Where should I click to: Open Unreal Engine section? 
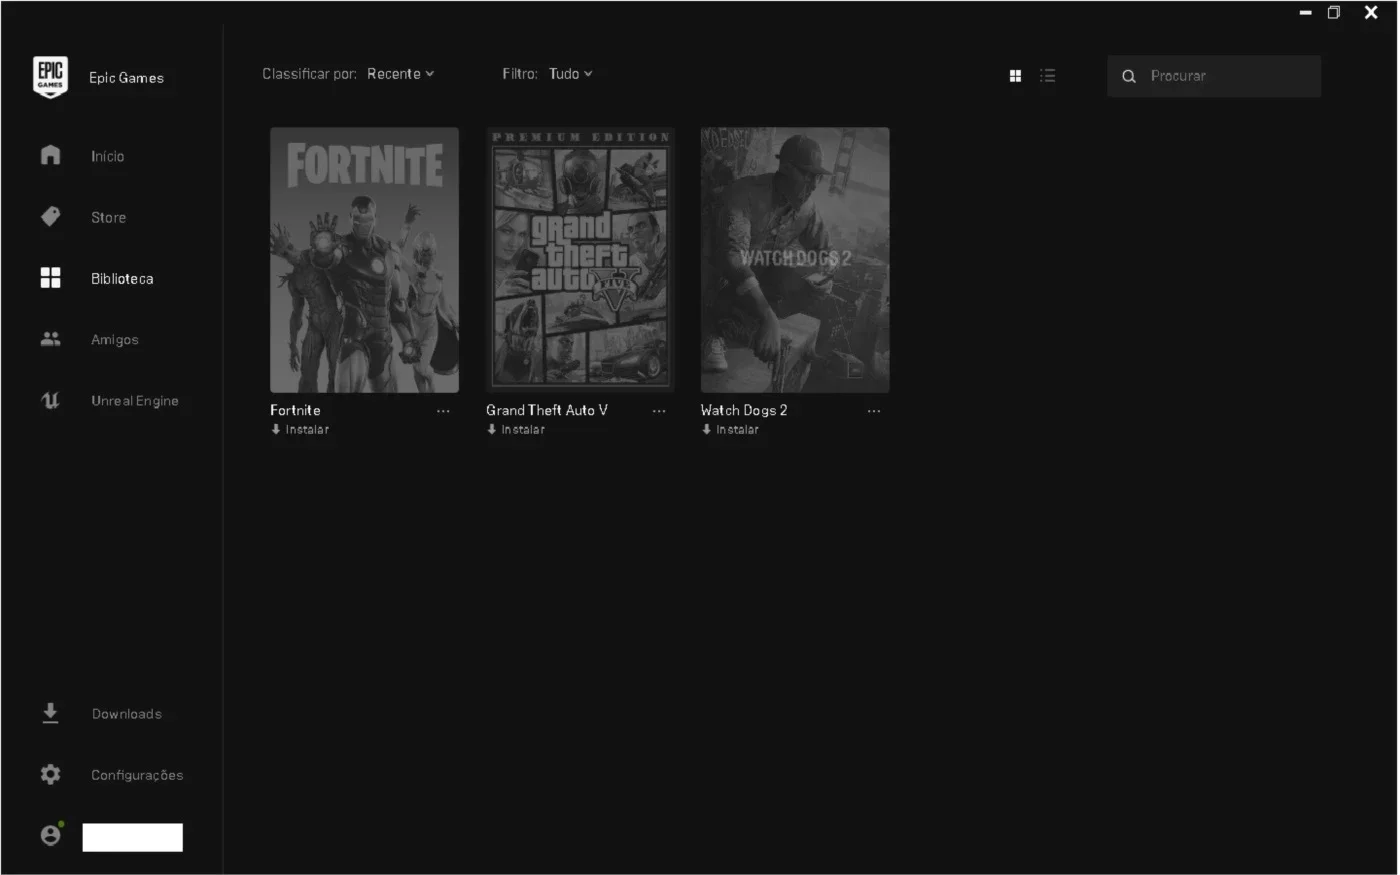coord(135,401)
